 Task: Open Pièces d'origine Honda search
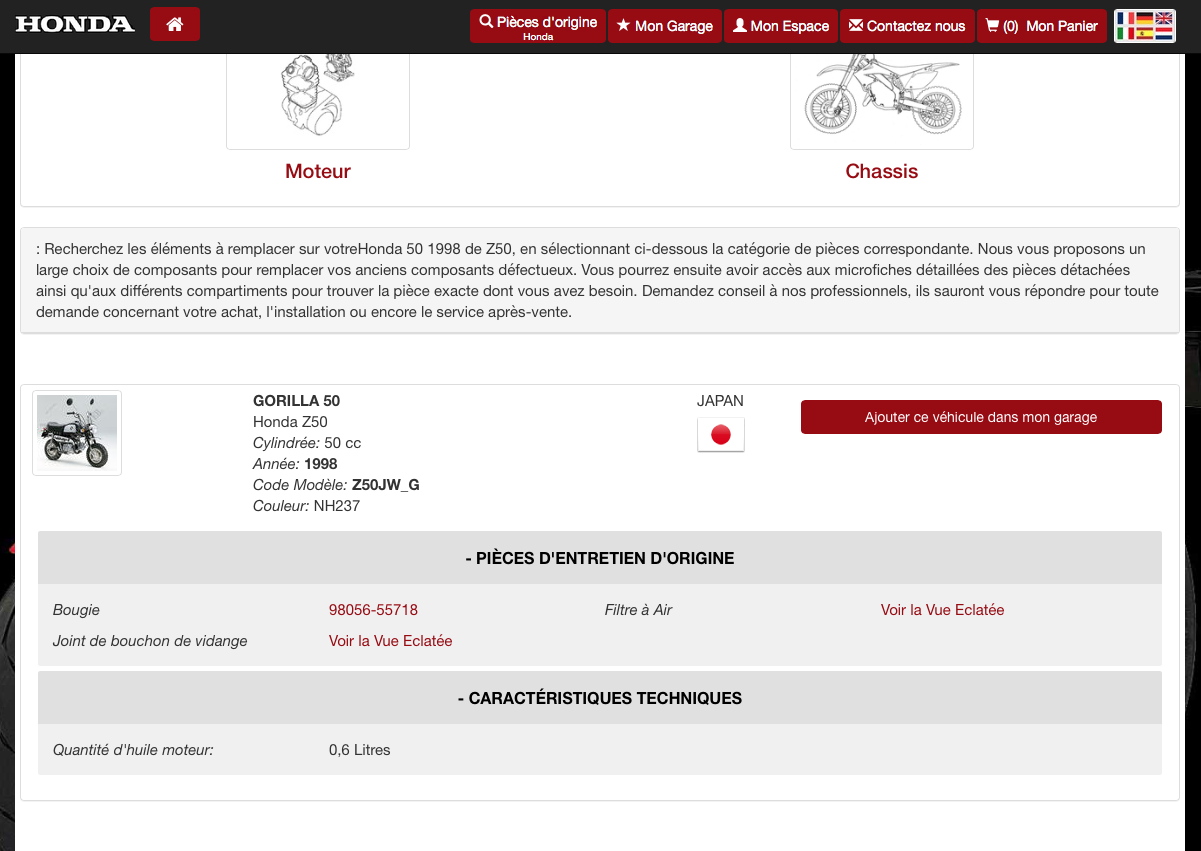pyautogui.click(x=538, y=26)
